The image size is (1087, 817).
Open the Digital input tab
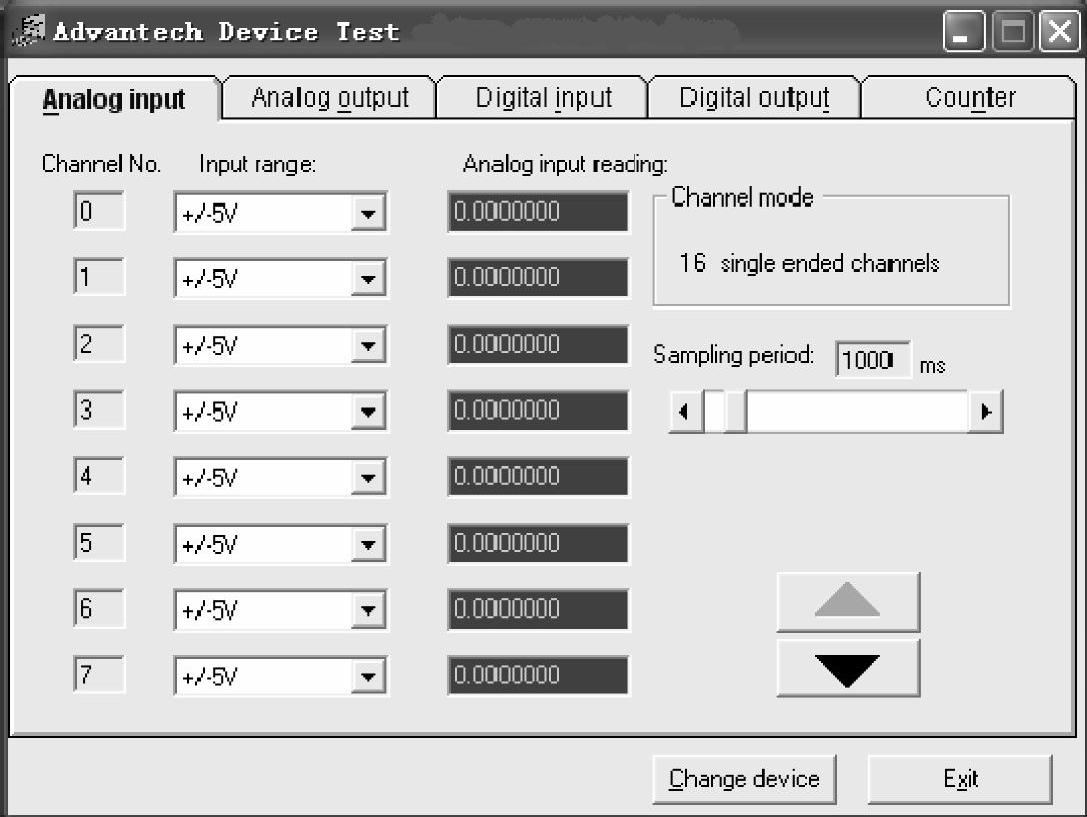point(544,98)
